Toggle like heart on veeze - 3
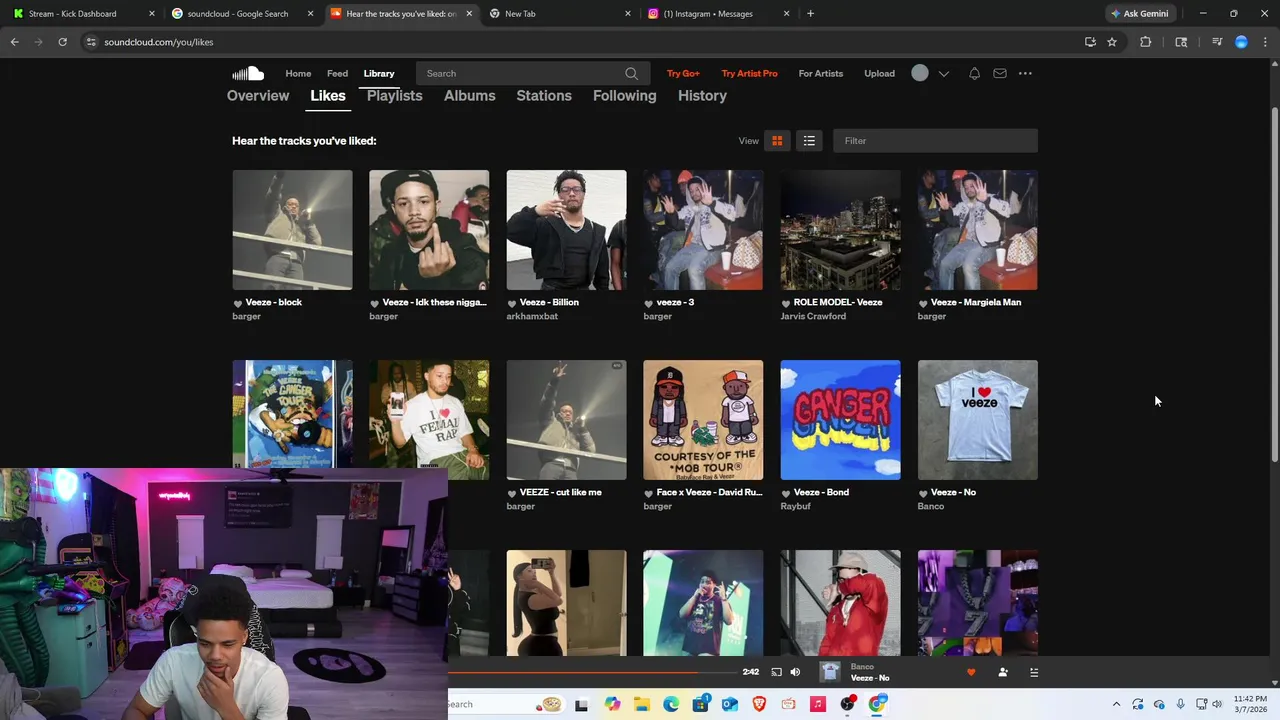Image resolution: width=1280 pixels, height=720 pixels. click(x=649, y=303)
